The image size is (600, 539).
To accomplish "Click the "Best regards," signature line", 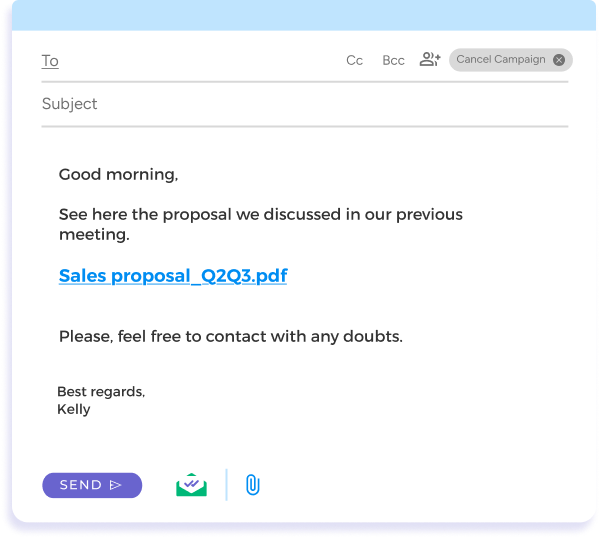I will [x=101, y=392].
